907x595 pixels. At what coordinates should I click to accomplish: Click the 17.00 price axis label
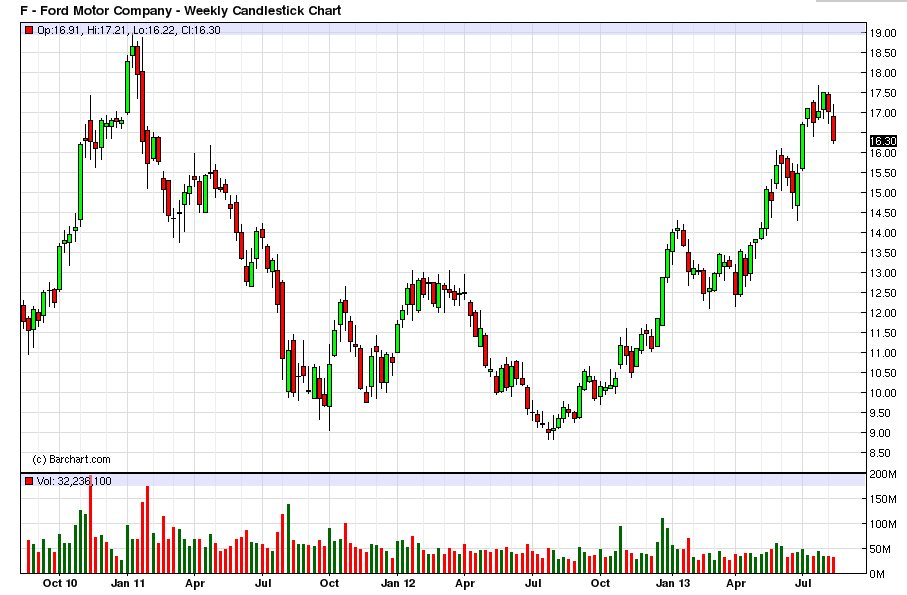point(883,113)
